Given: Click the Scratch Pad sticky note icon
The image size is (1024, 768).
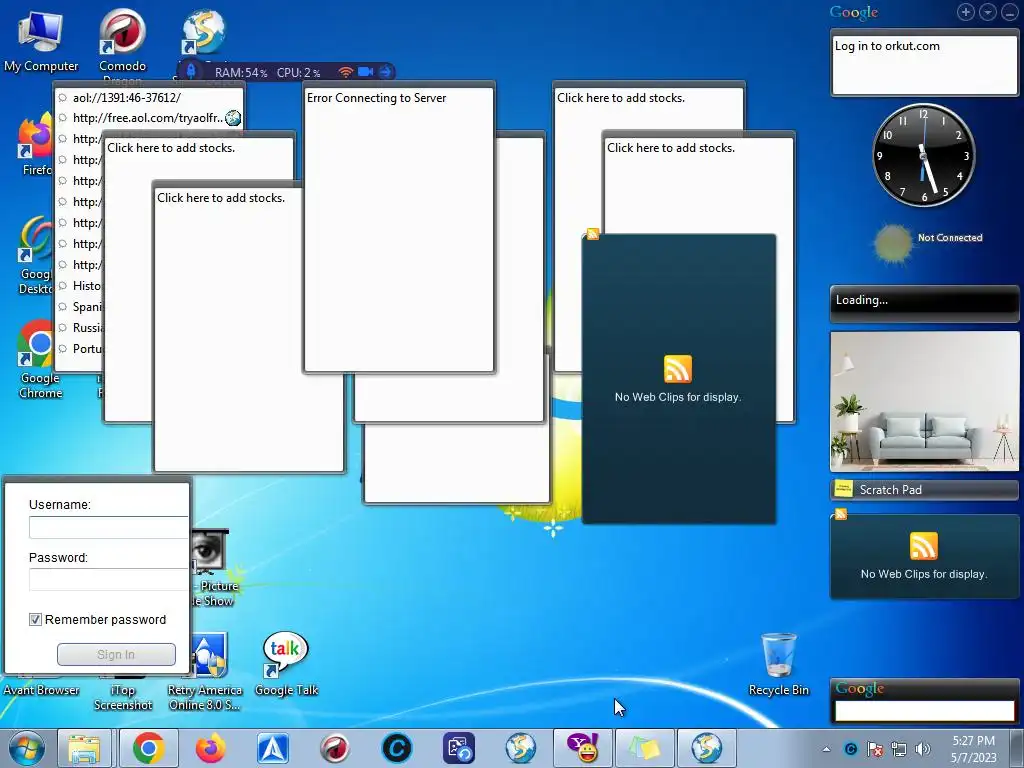Looking at the screenshot, I should 844,488.
